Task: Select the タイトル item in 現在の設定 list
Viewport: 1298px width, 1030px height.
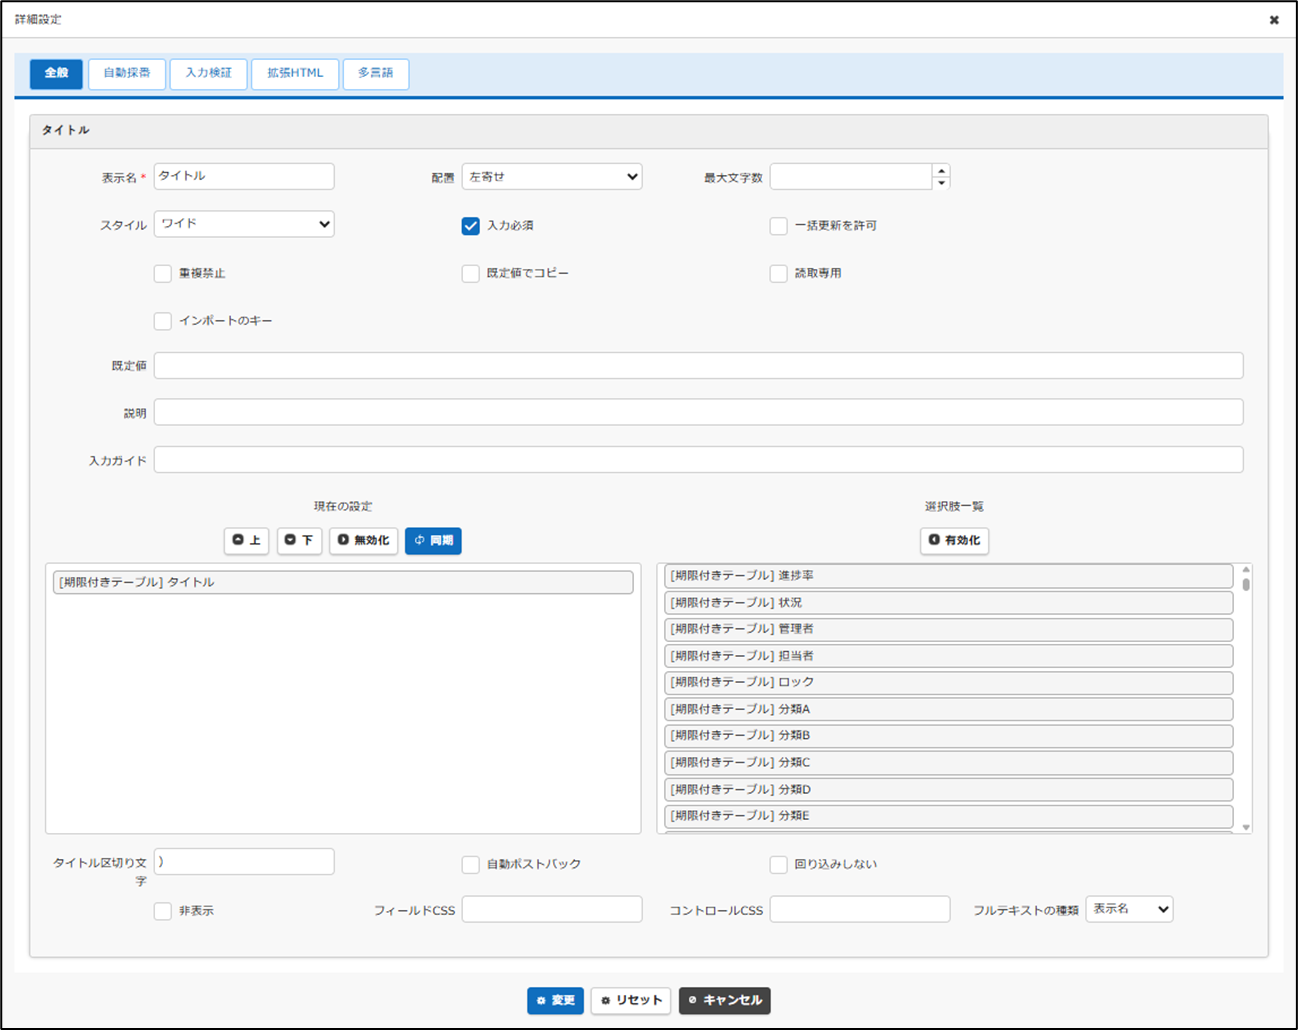Action: point(343,582)
